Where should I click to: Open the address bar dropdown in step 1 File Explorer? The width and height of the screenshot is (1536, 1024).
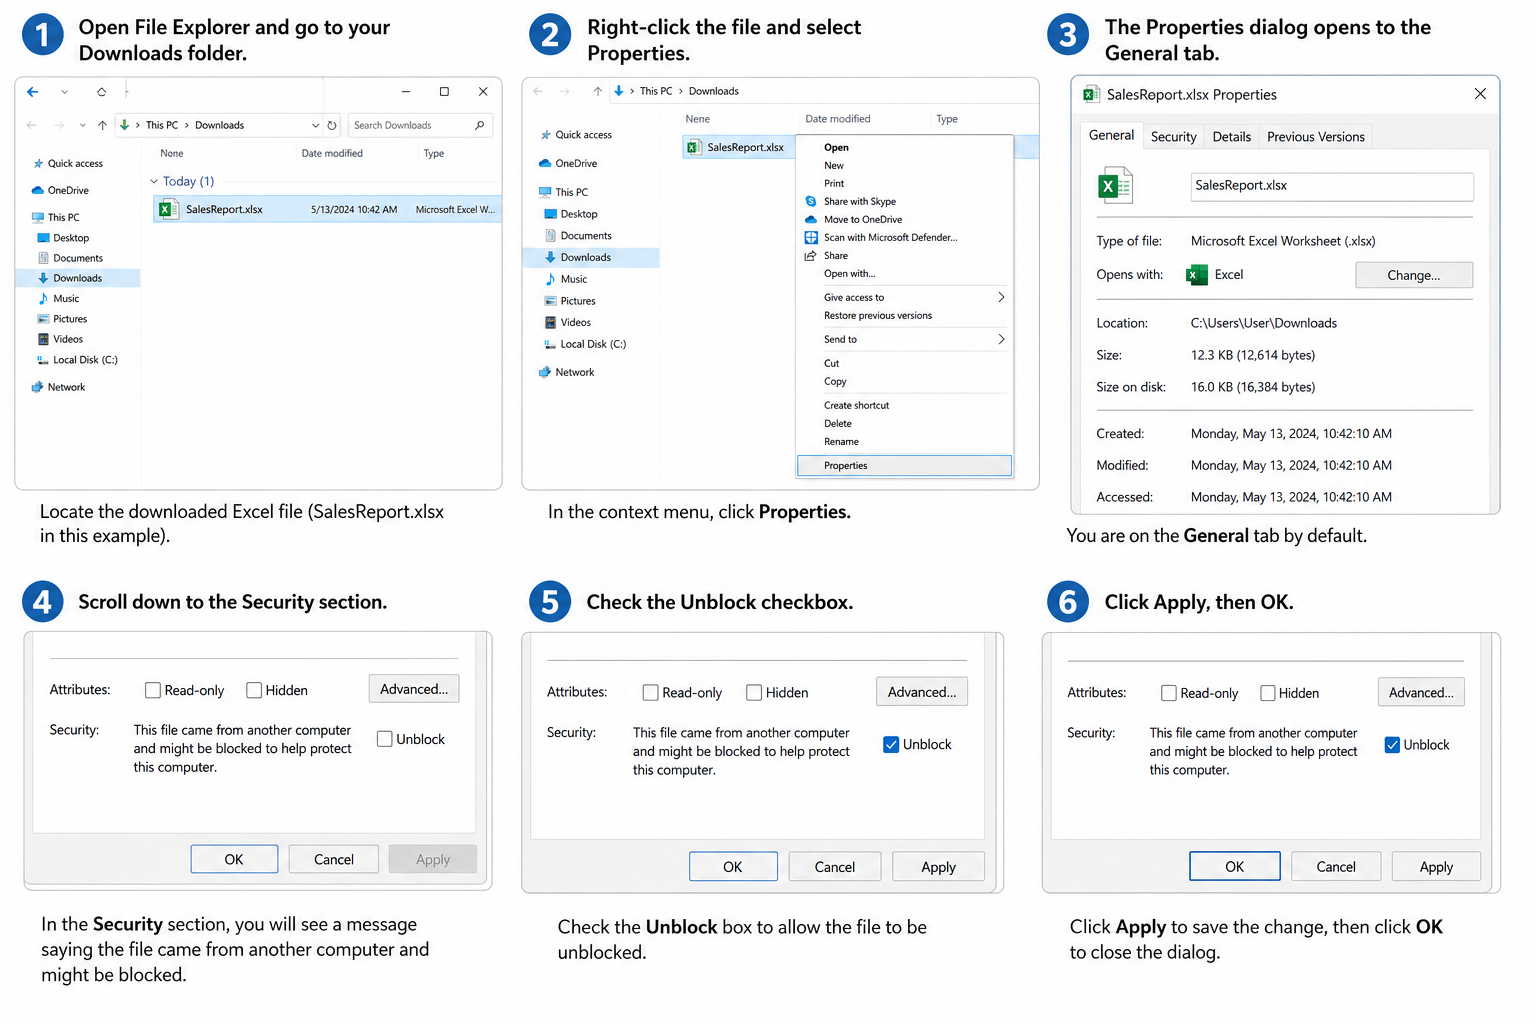click(315, 125)
